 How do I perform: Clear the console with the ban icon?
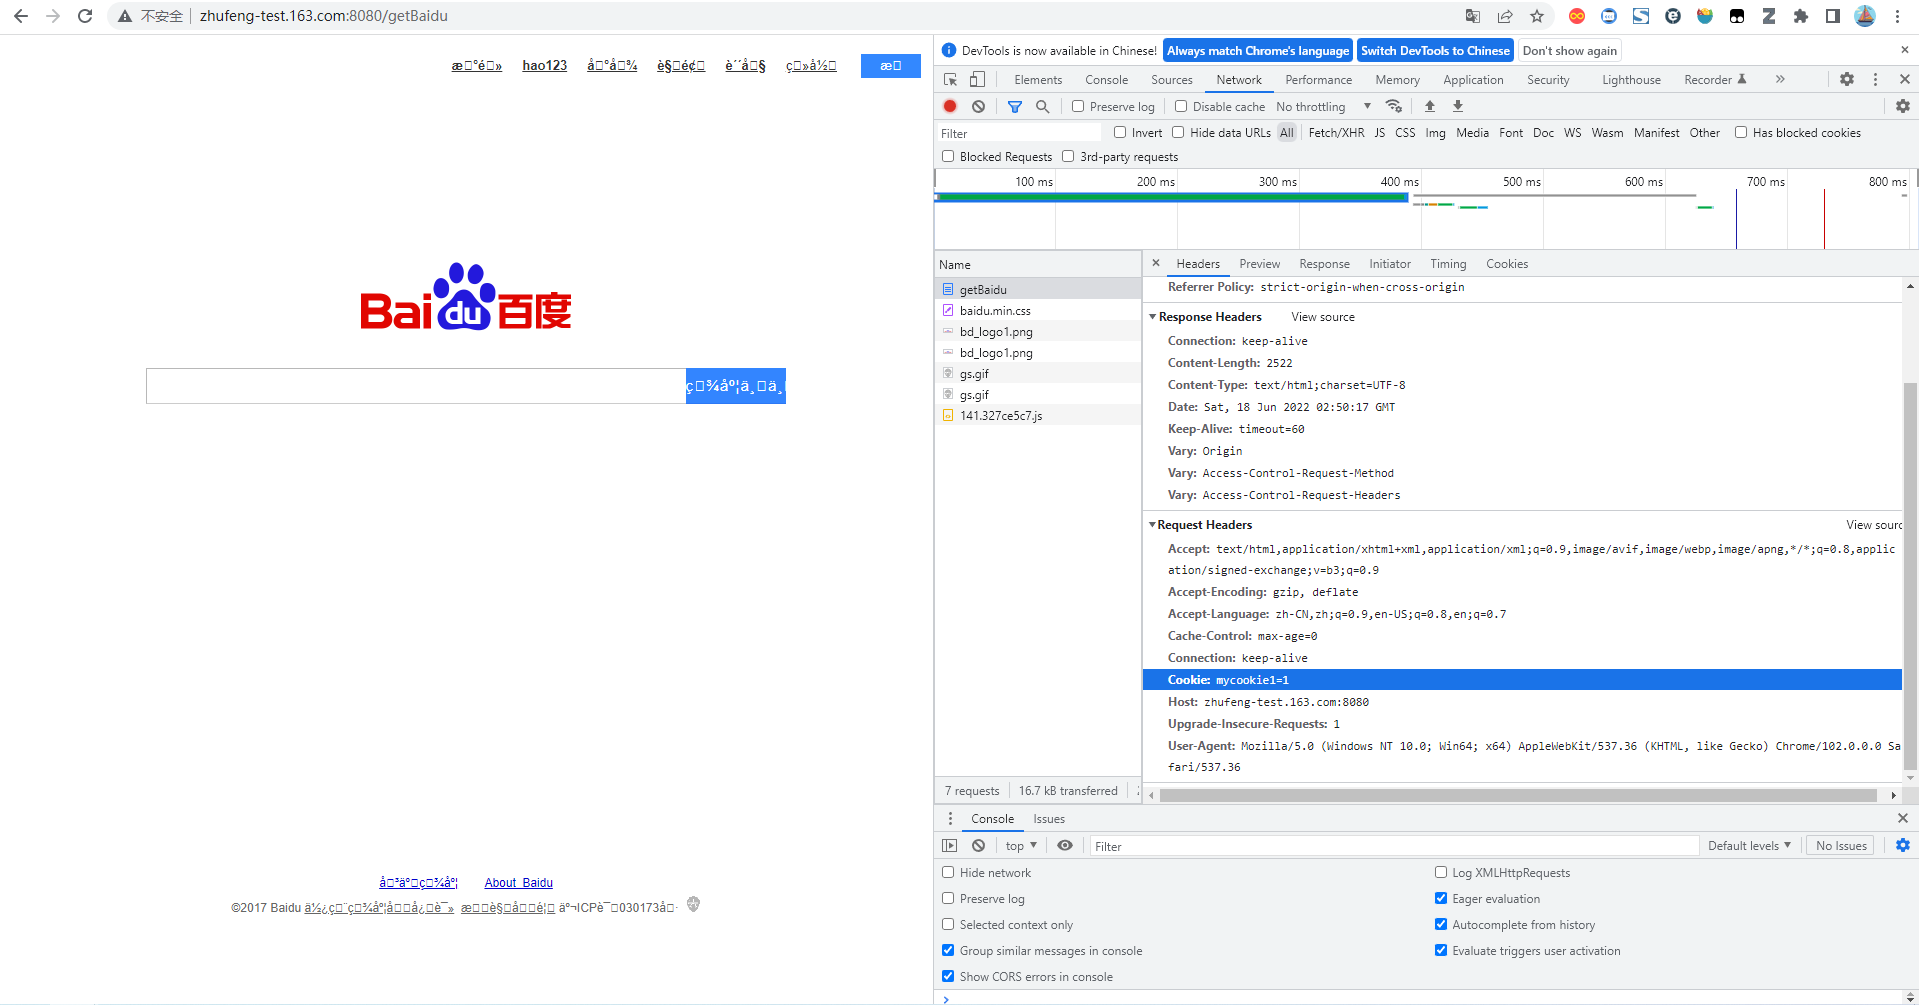(978, 845)
